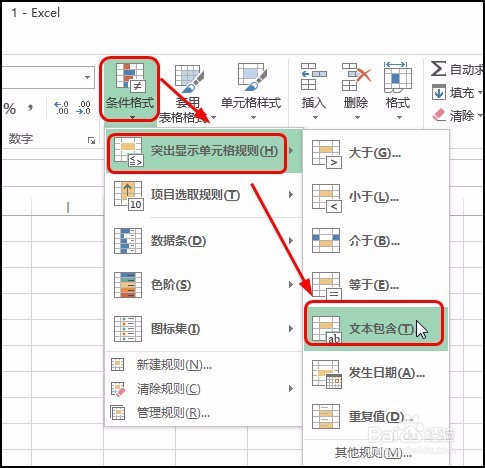The height and width of the screenshot is (468, 485).
Task: Click the 清除 eraser icon
Action: 439,115
